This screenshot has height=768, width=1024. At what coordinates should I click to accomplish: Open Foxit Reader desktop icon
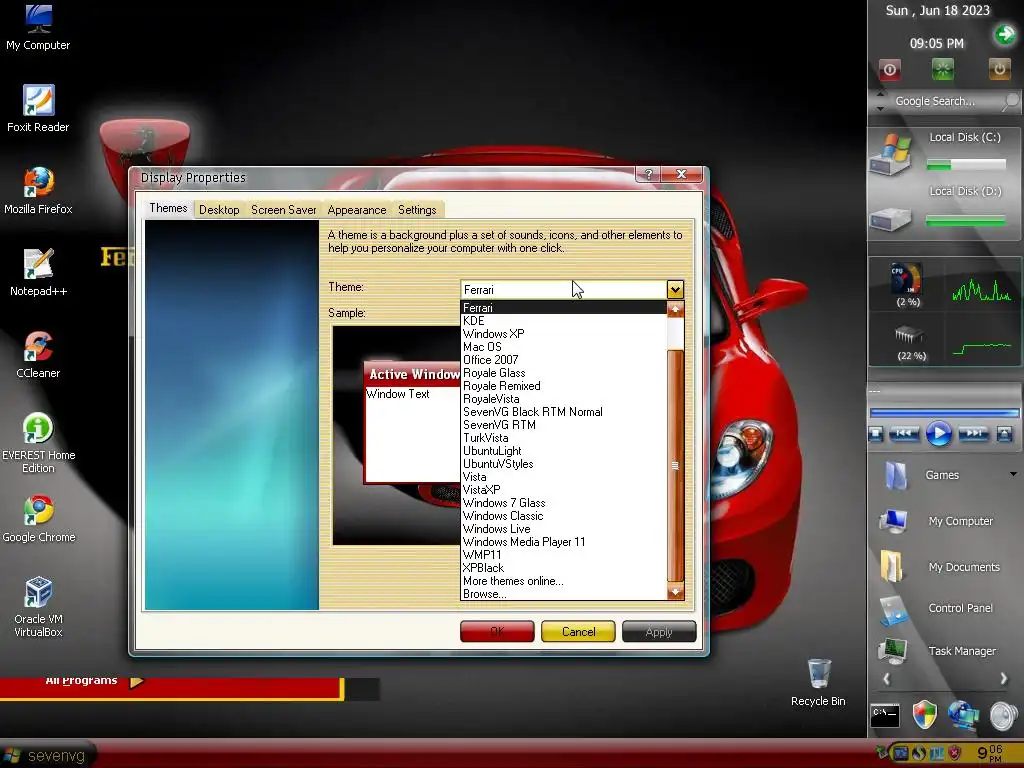pos(38,108)
